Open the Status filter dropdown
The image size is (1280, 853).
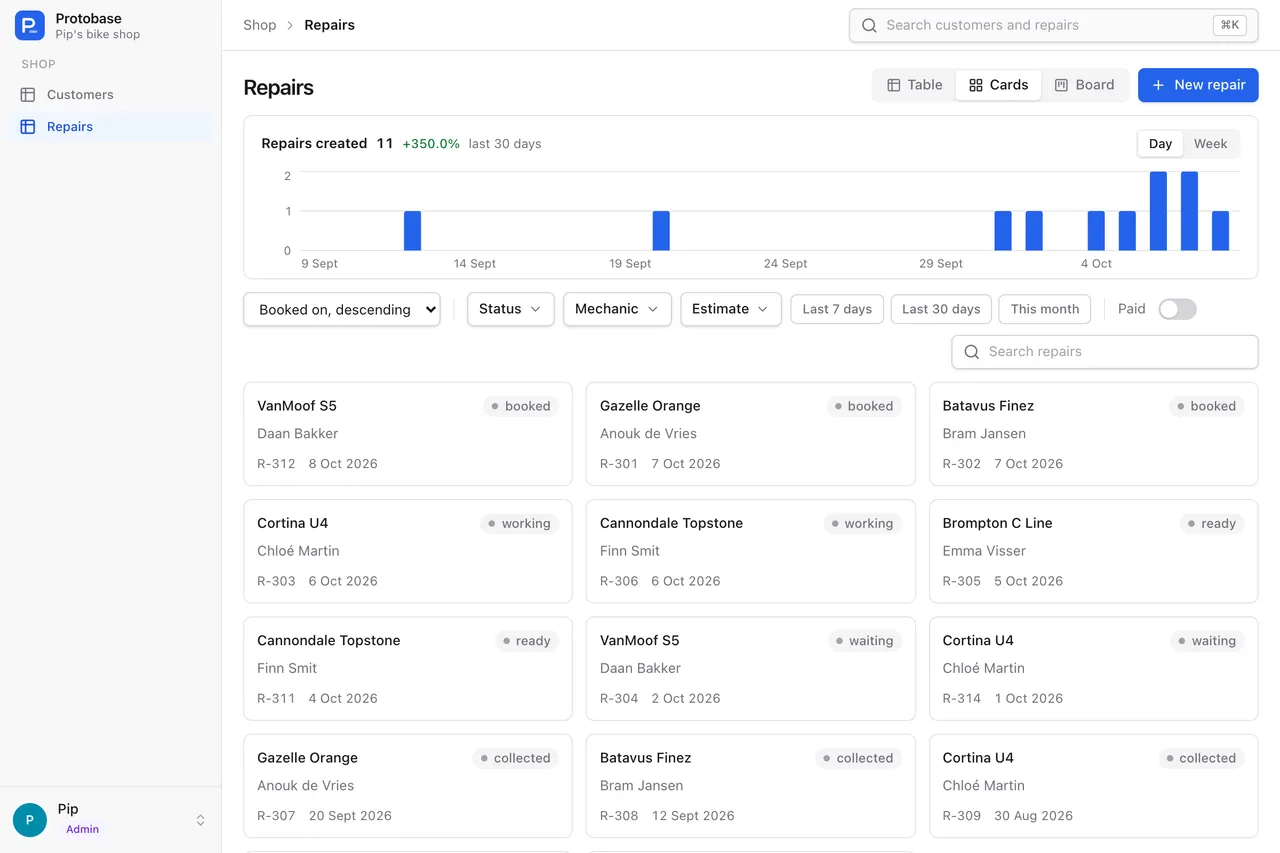tap(510, 309)
